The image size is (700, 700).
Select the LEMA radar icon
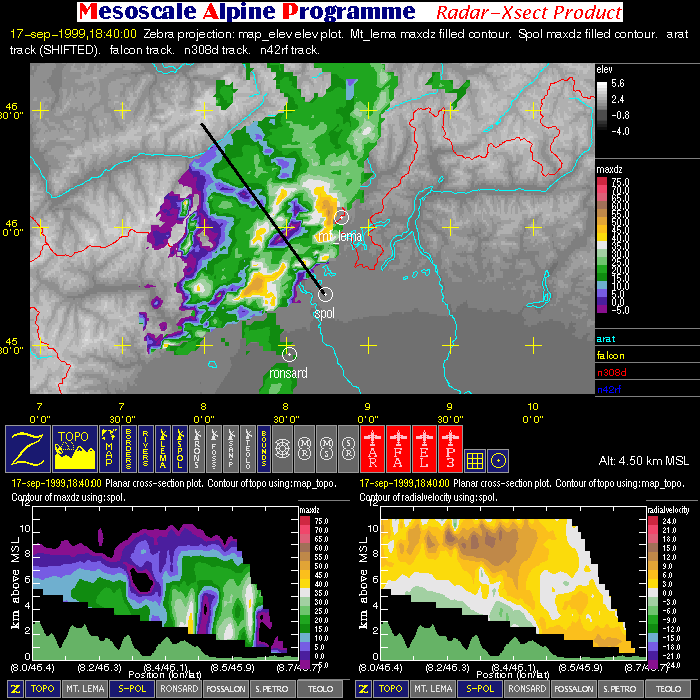pyautogui.click(x=163, y=449)
